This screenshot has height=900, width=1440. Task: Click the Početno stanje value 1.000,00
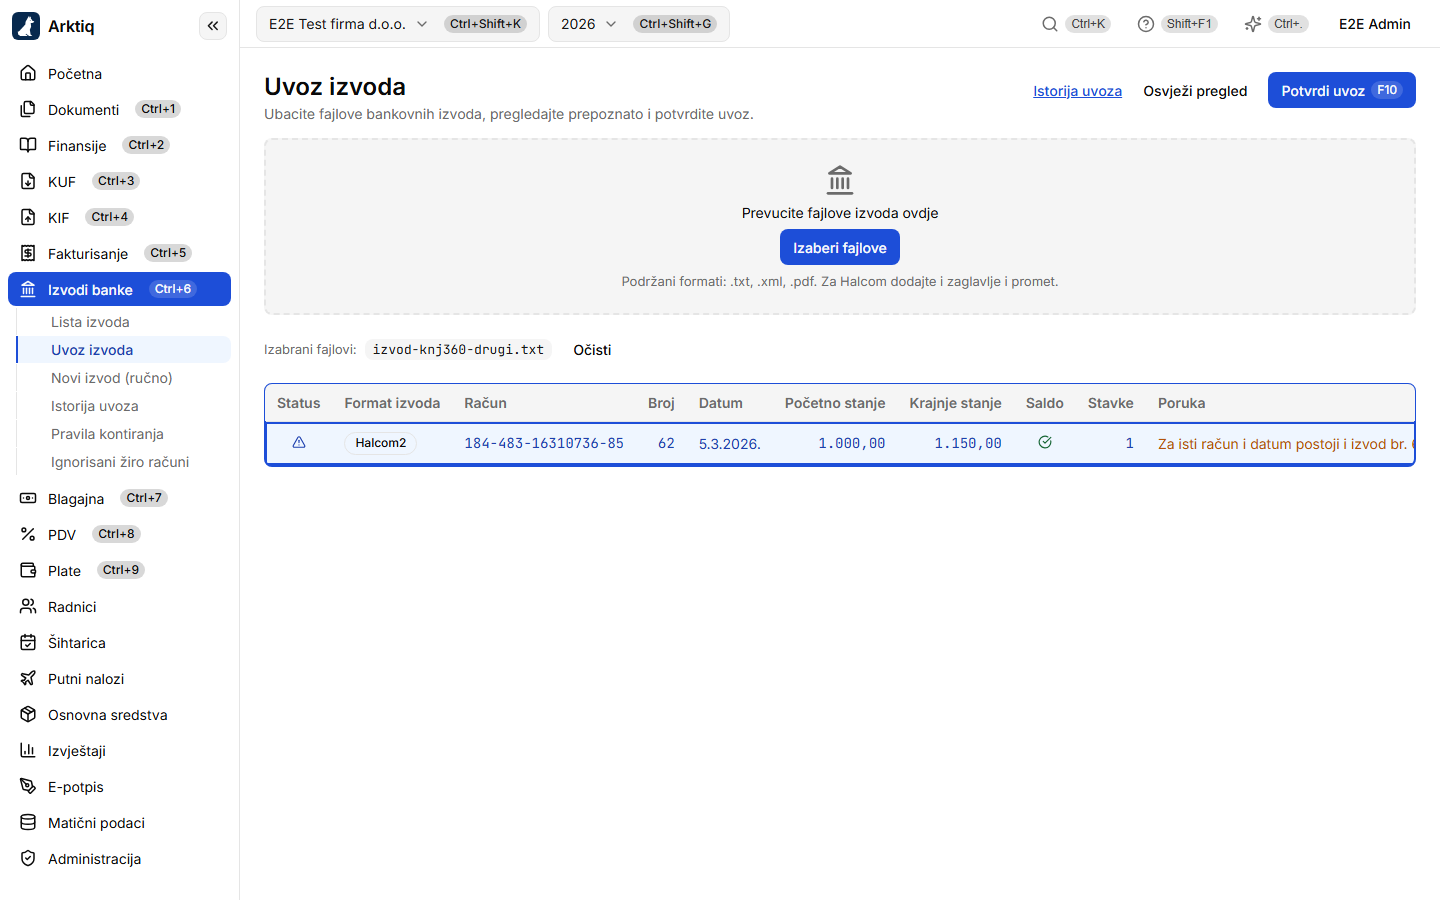[852, 443]
